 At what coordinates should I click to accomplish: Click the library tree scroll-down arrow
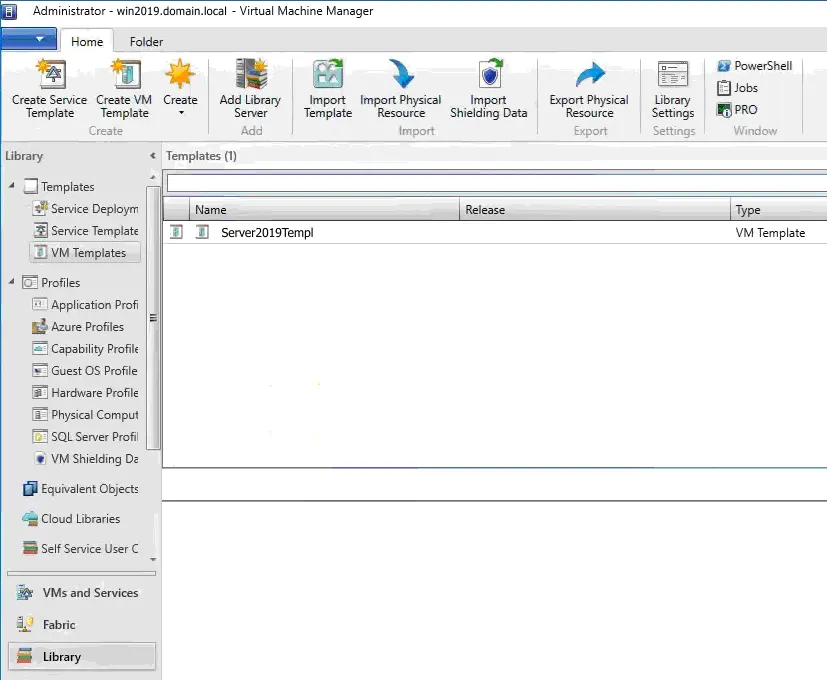point(153,559)
